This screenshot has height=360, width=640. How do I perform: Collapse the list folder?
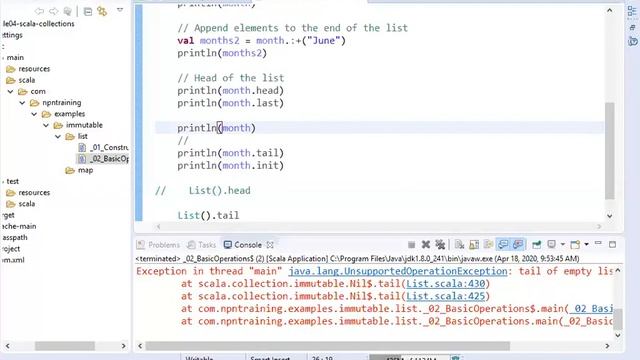click(x=58, y=136)
